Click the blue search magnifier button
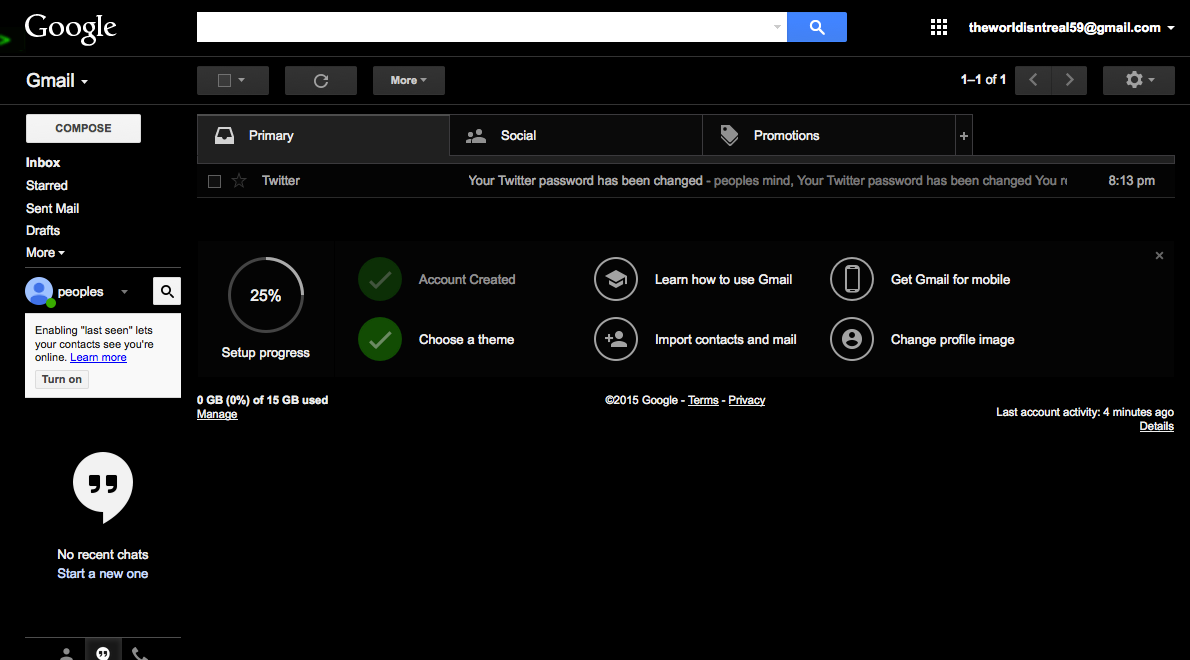The width and height of the screenshot is (1190, 660). [x=817, y=27]
